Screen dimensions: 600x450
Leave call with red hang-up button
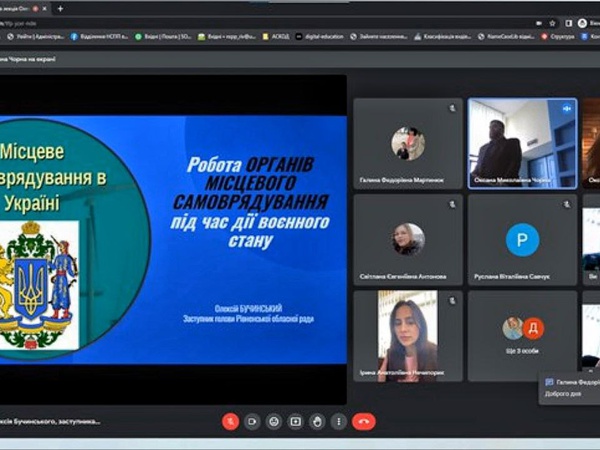(364, 422)
